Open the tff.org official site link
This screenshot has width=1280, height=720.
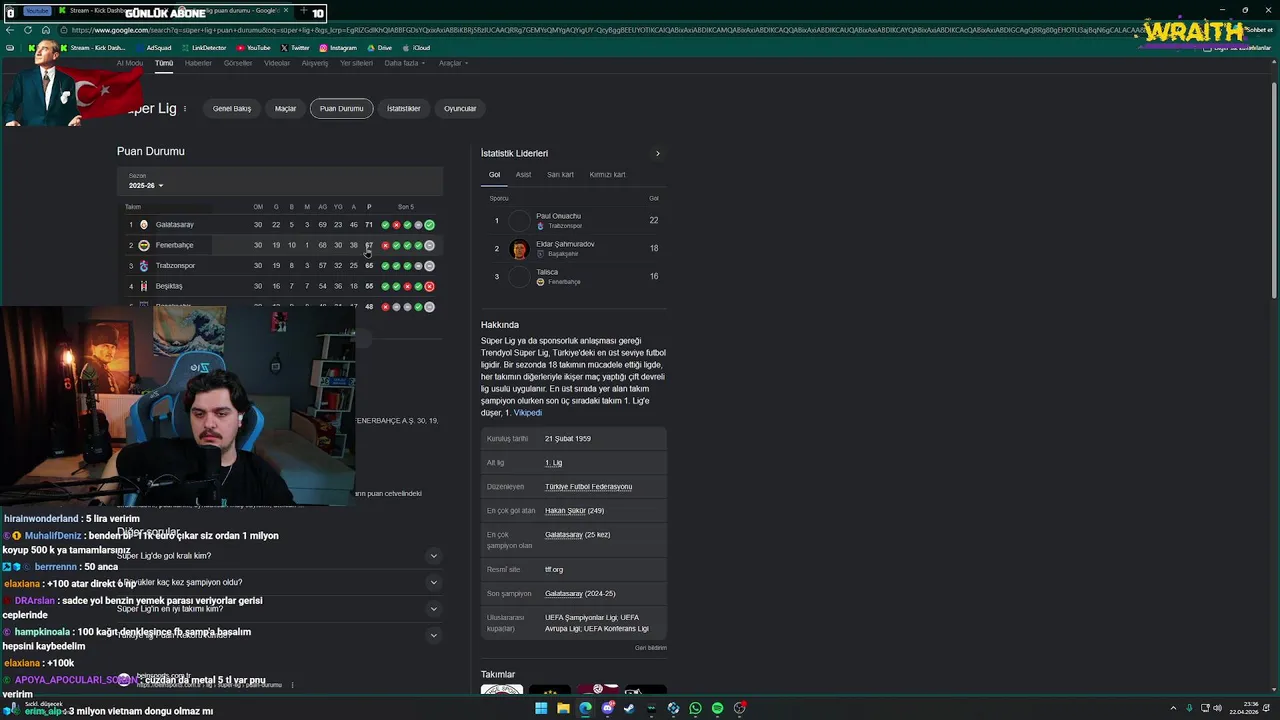point(554,570)
